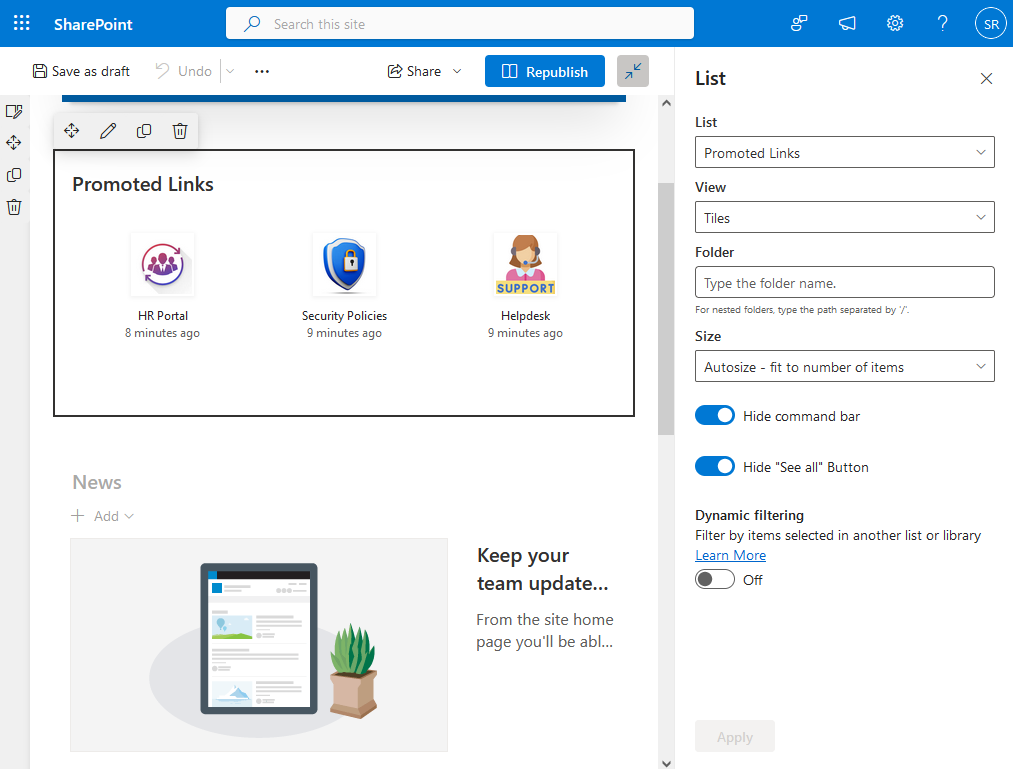Open the Share menu
Image resolution: width=1013 pixels, height=769 pixels.
(424, 71)
